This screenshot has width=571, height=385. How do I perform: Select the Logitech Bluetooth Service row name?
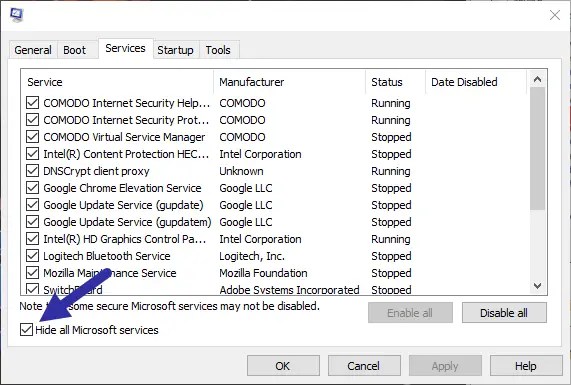107,256
